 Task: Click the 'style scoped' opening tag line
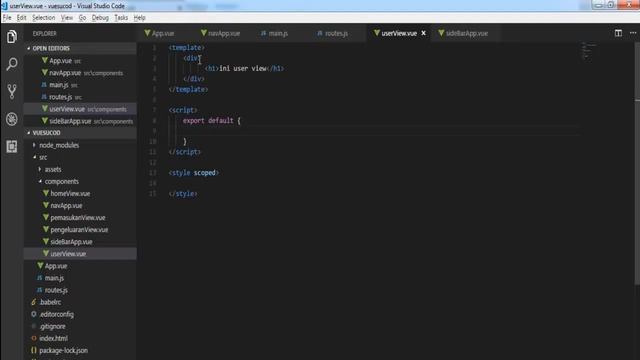(x=193, y=173)
